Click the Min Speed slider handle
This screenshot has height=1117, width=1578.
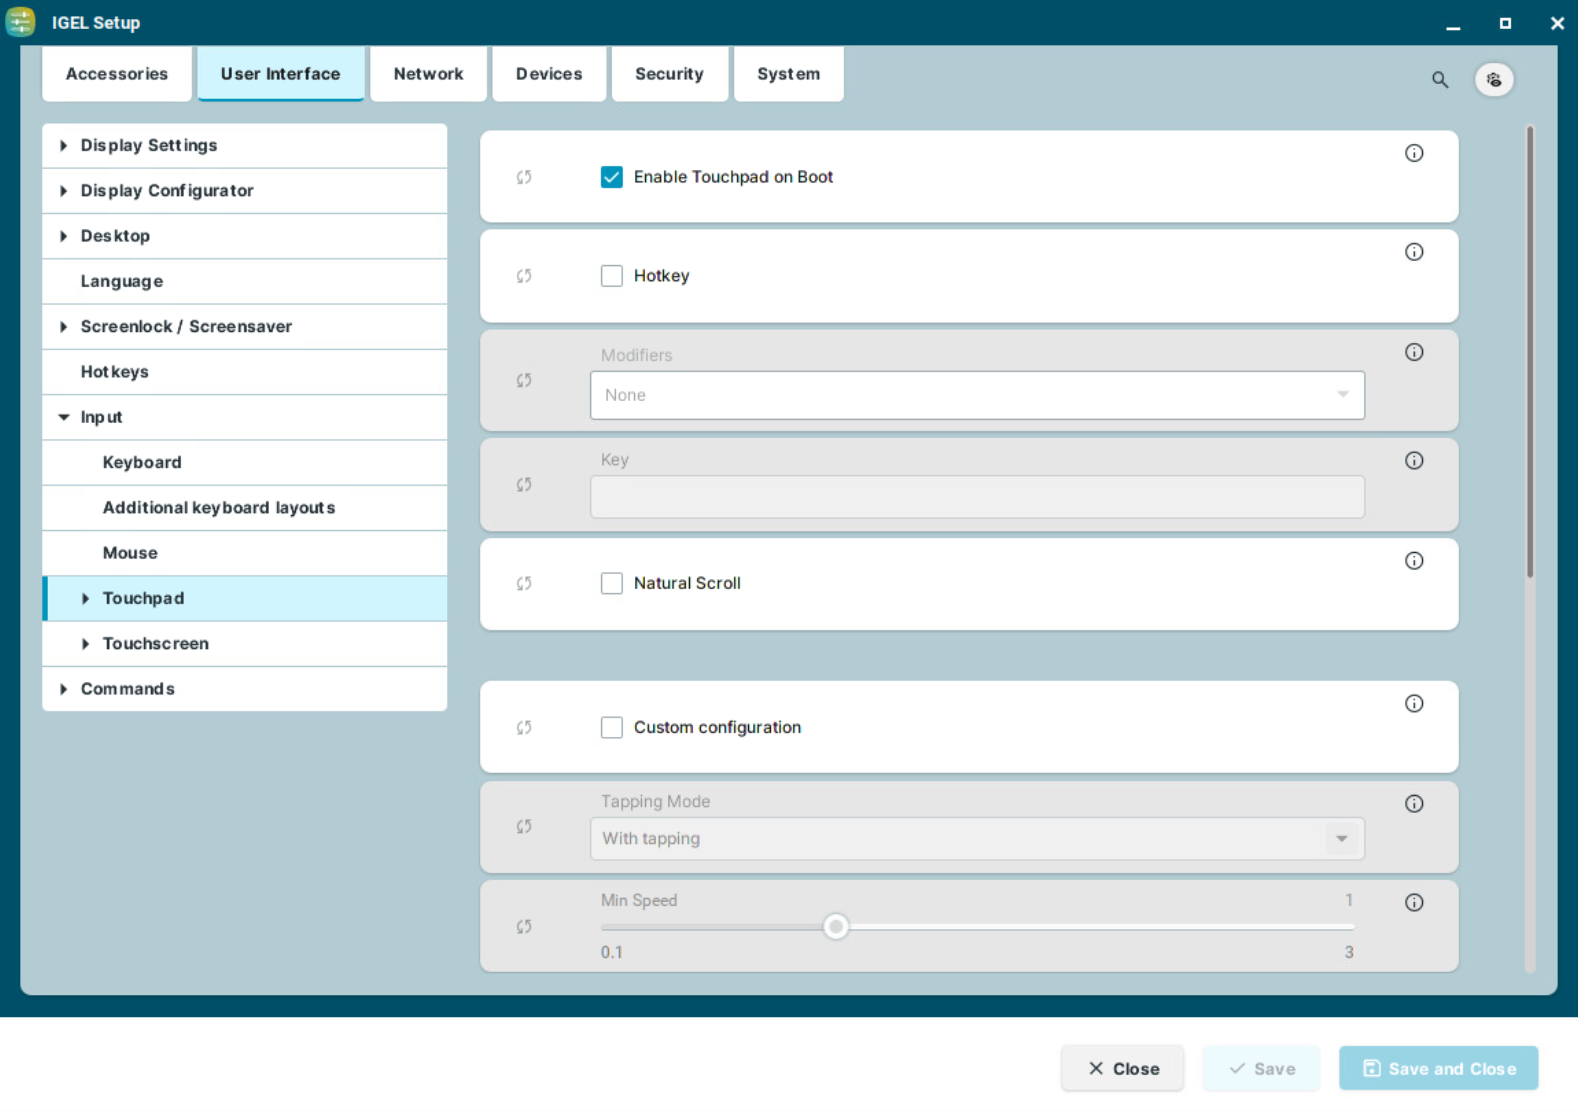tap(836, 927)
